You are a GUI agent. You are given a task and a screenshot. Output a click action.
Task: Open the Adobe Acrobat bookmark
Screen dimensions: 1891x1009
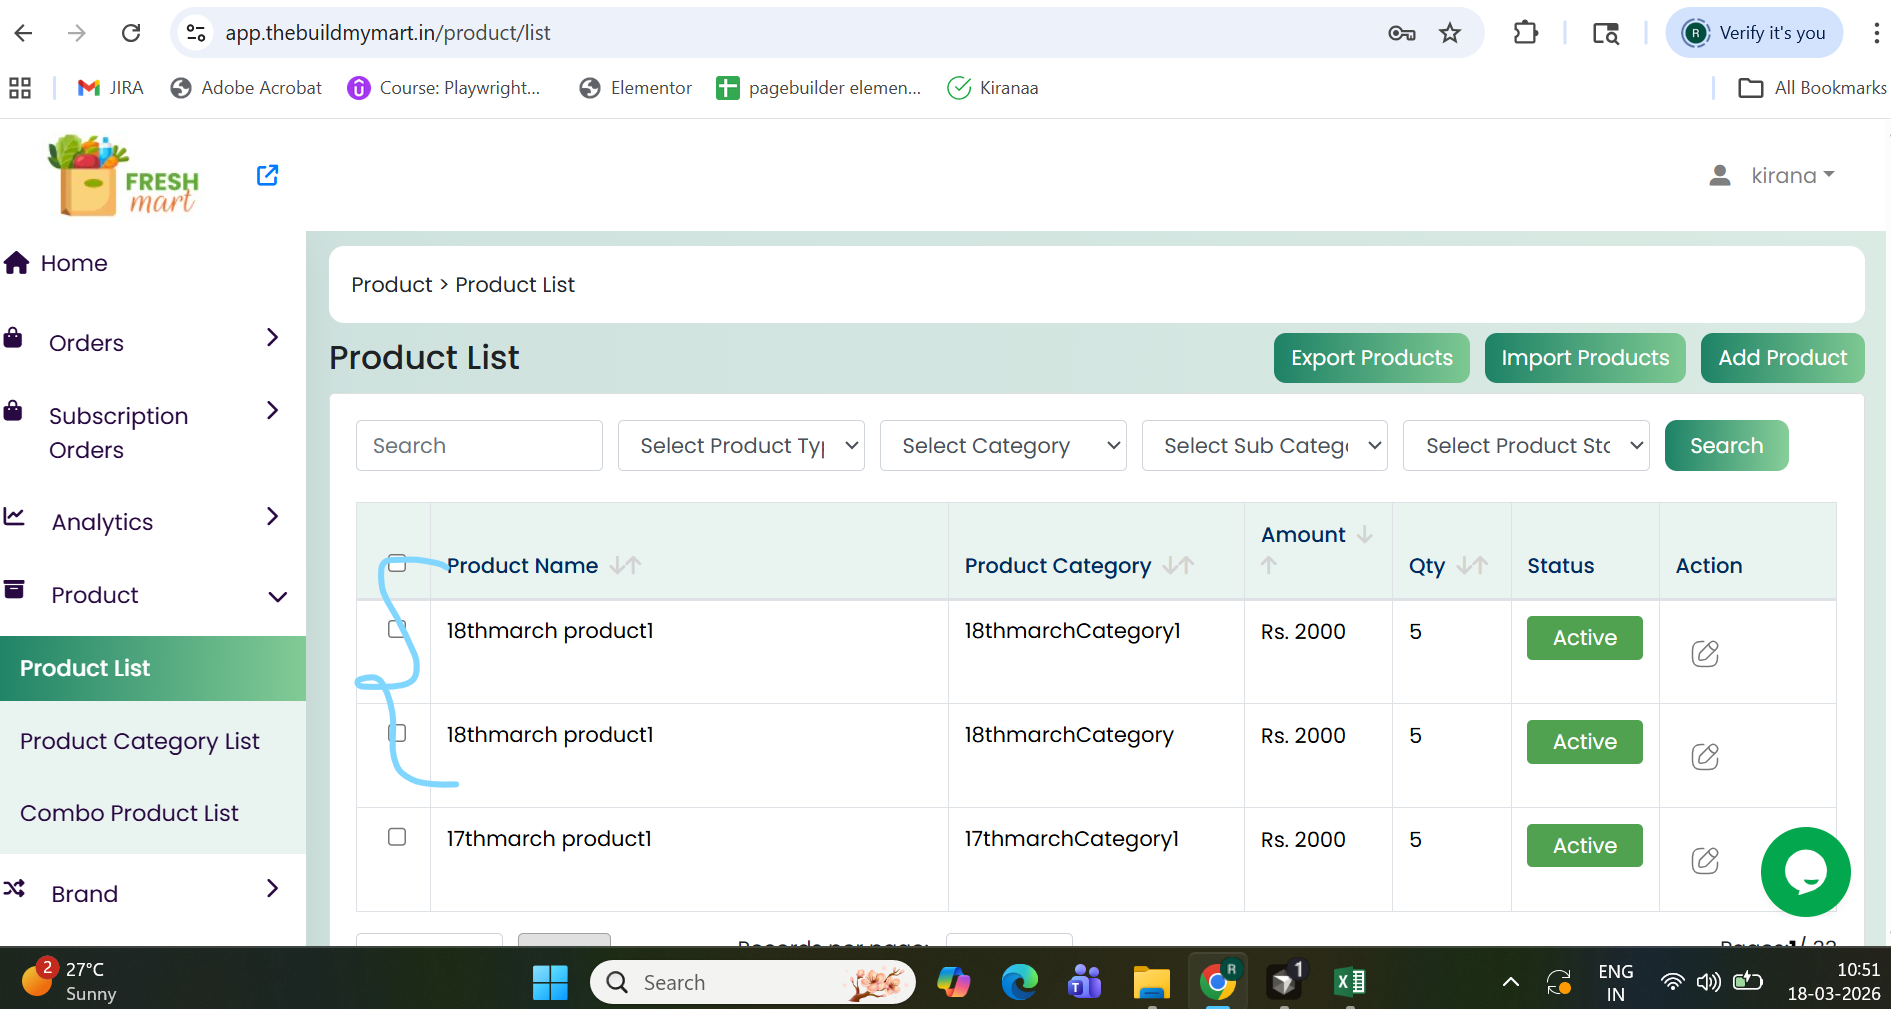pos(247,88)
